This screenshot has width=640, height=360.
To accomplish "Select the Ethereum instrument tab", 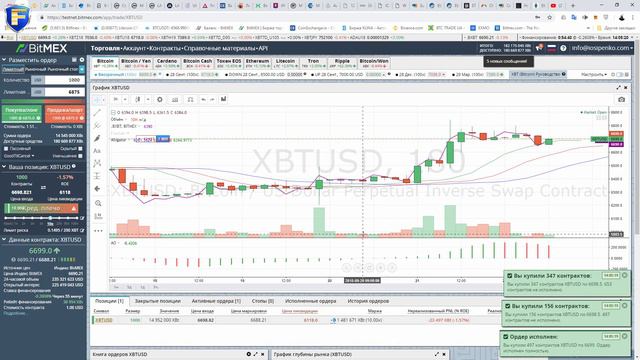I will tap(257, 63).
